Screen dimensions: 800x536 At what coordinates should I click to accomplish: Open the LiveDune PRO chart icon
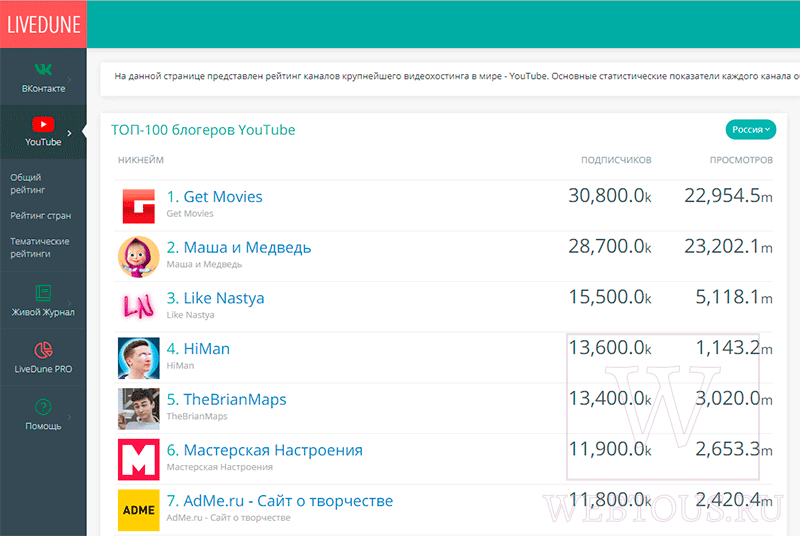pos(43,350)
